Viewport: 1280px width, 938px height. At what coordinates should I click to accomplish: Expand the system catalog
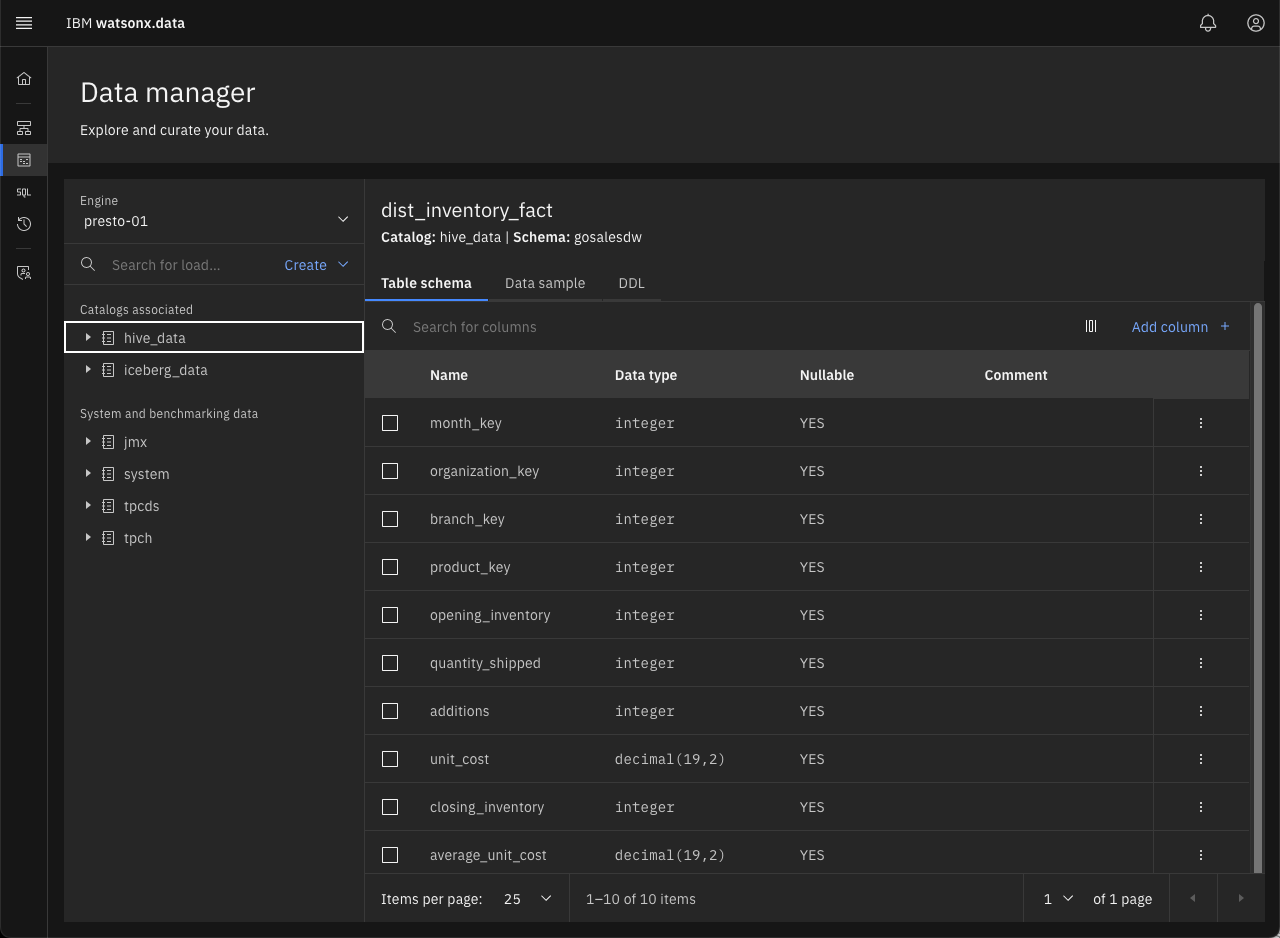(88, 474)
